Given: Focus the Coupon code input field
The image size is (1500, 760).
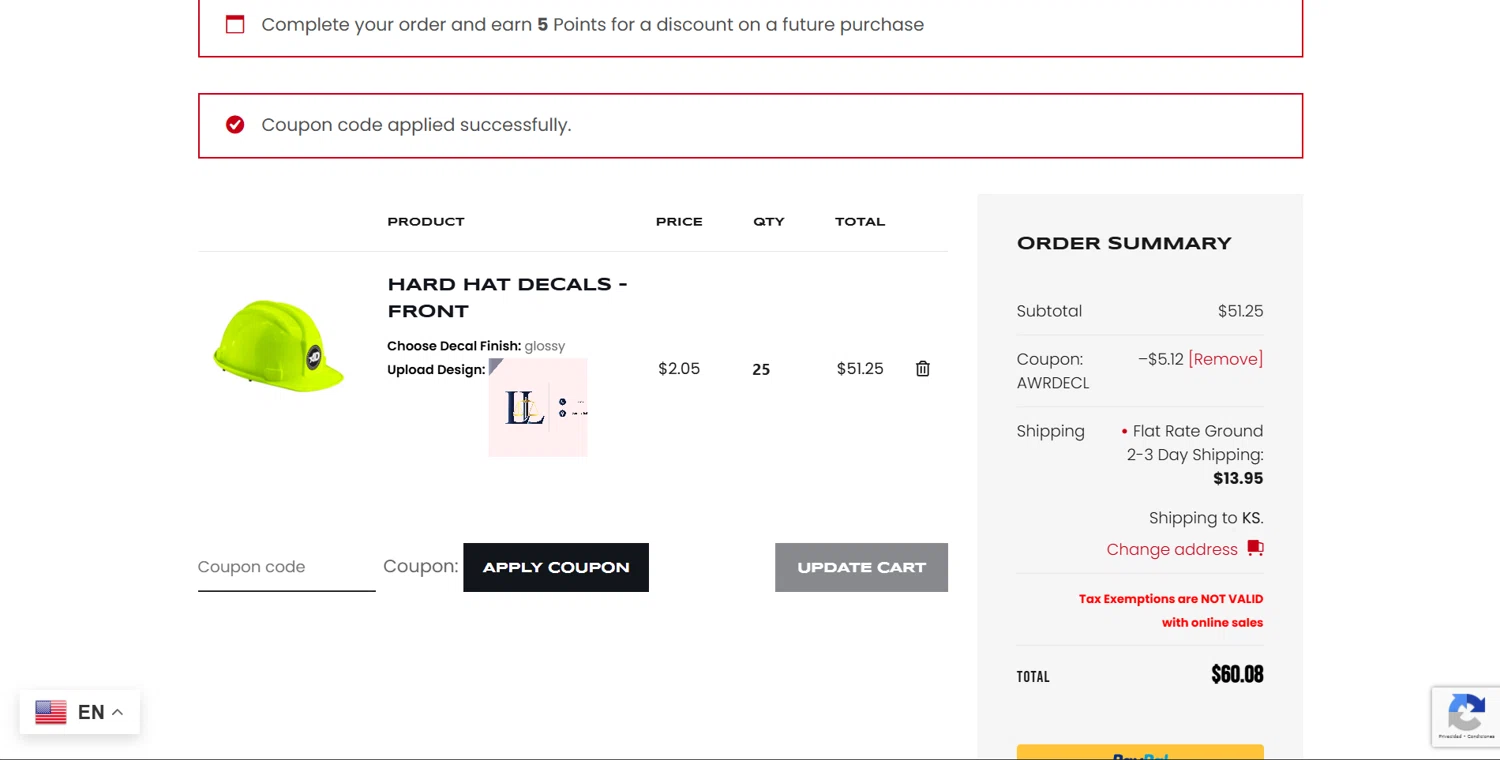Looking at the screenshot, I should pyautogui.click(x=286, y=567).
